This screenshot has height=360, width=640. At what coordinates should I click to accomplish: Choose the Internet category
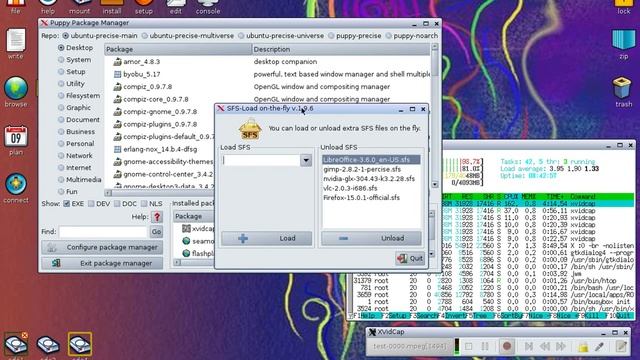point(75,168)
